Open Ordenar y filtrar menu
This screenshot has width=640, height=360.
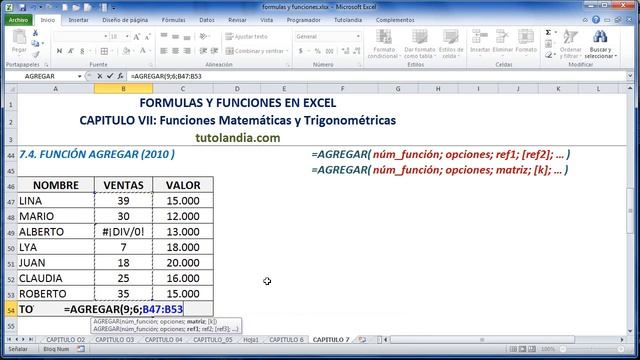[570, 44]
